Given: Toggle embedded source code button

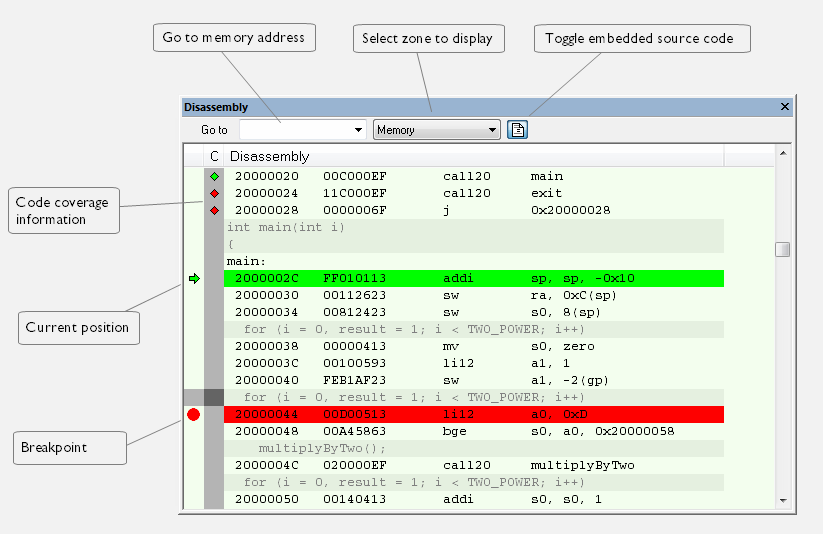Looking at the screenshot, I should [517, 129].
